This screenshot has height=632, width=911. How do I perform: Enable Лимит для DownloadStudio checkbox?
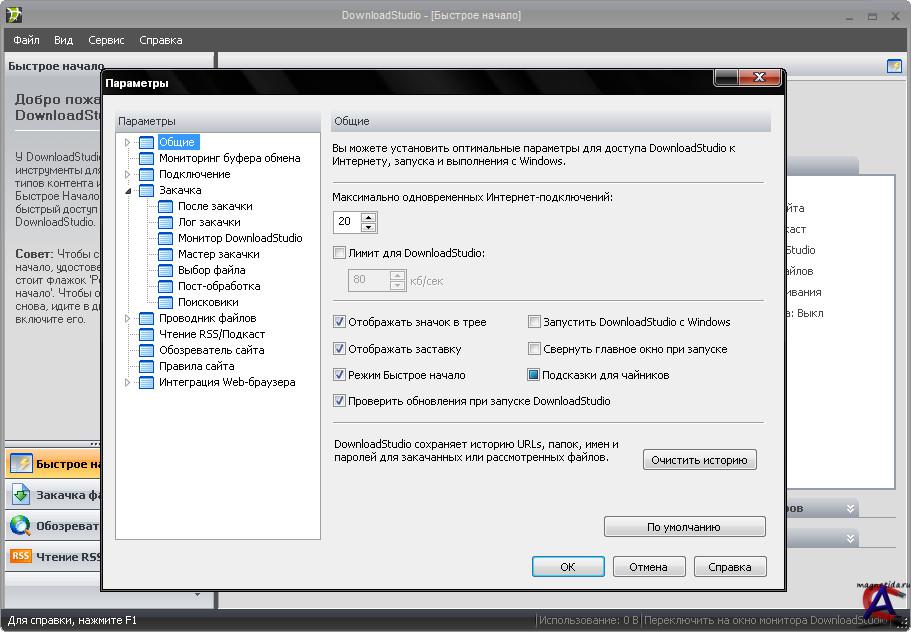click(x=339, y=253)
